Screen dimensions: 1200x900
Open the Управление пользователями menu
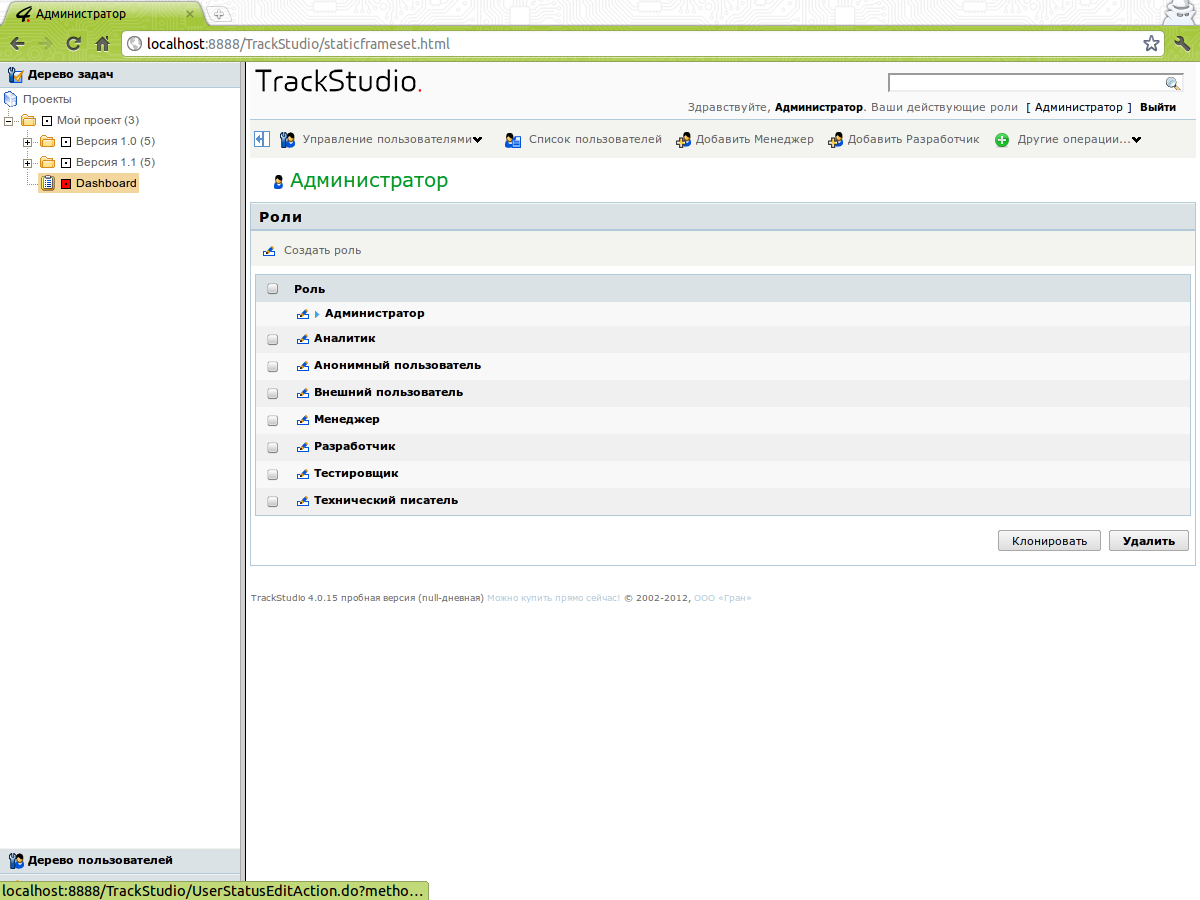(387, 140)
